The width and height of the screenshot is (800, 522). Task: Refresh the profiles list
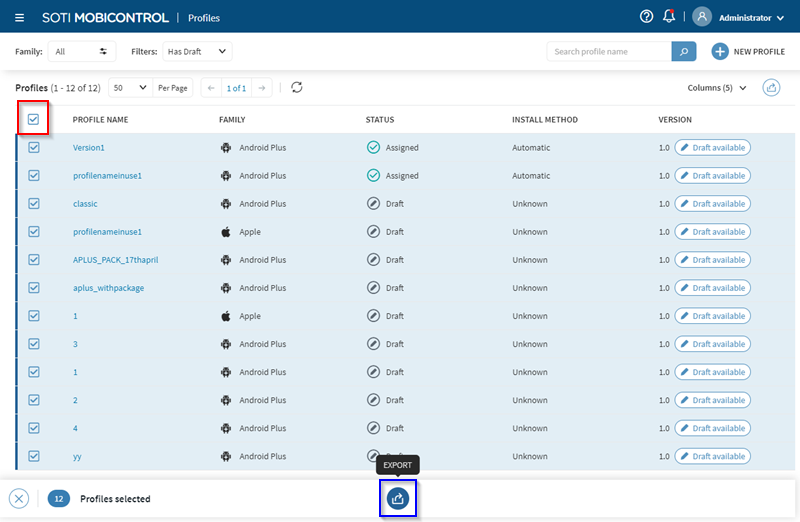tap(297, 88)
